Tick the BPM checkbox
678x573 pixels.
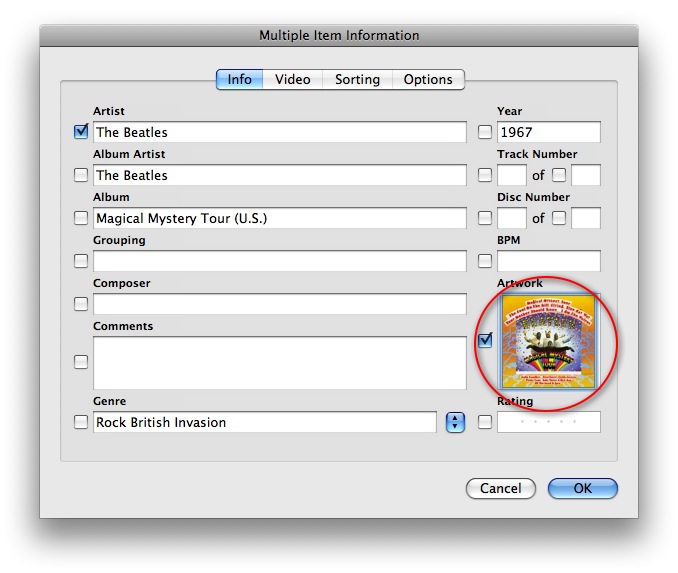485,261
